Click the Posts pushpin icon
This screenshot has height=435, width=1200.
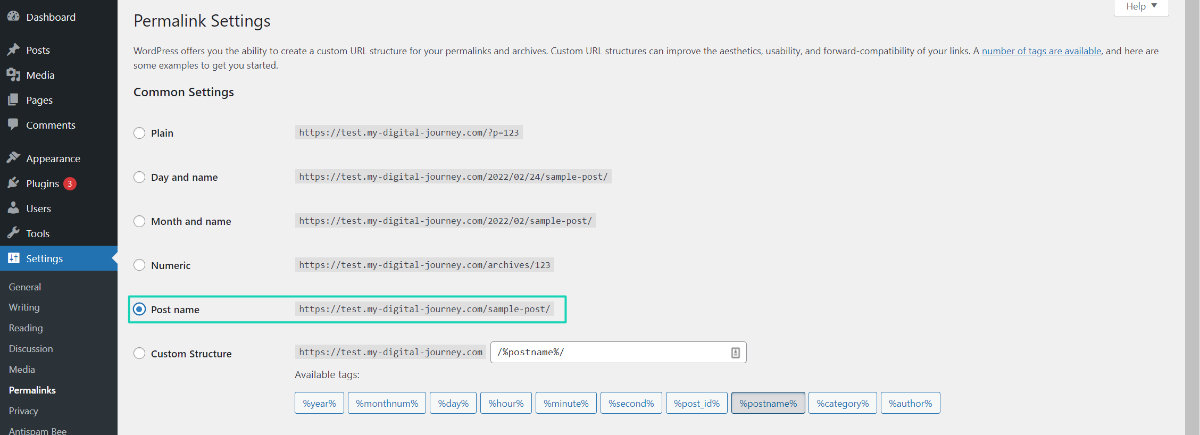pos(13,50)
